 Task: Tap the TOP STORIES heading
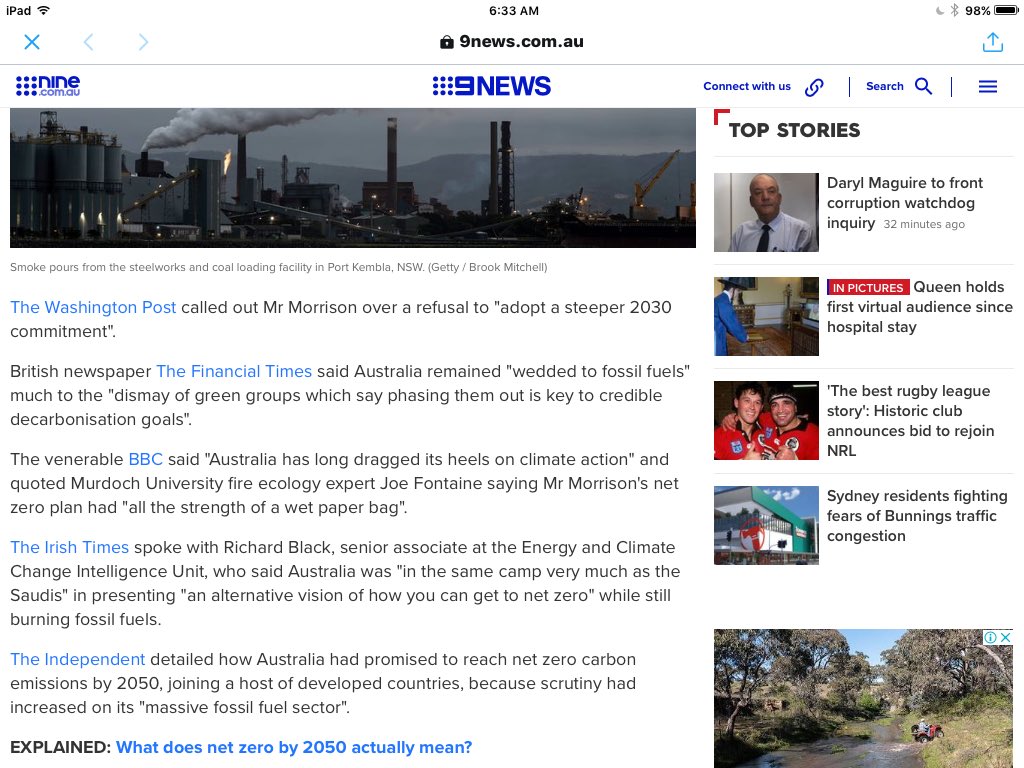point(794,130)
